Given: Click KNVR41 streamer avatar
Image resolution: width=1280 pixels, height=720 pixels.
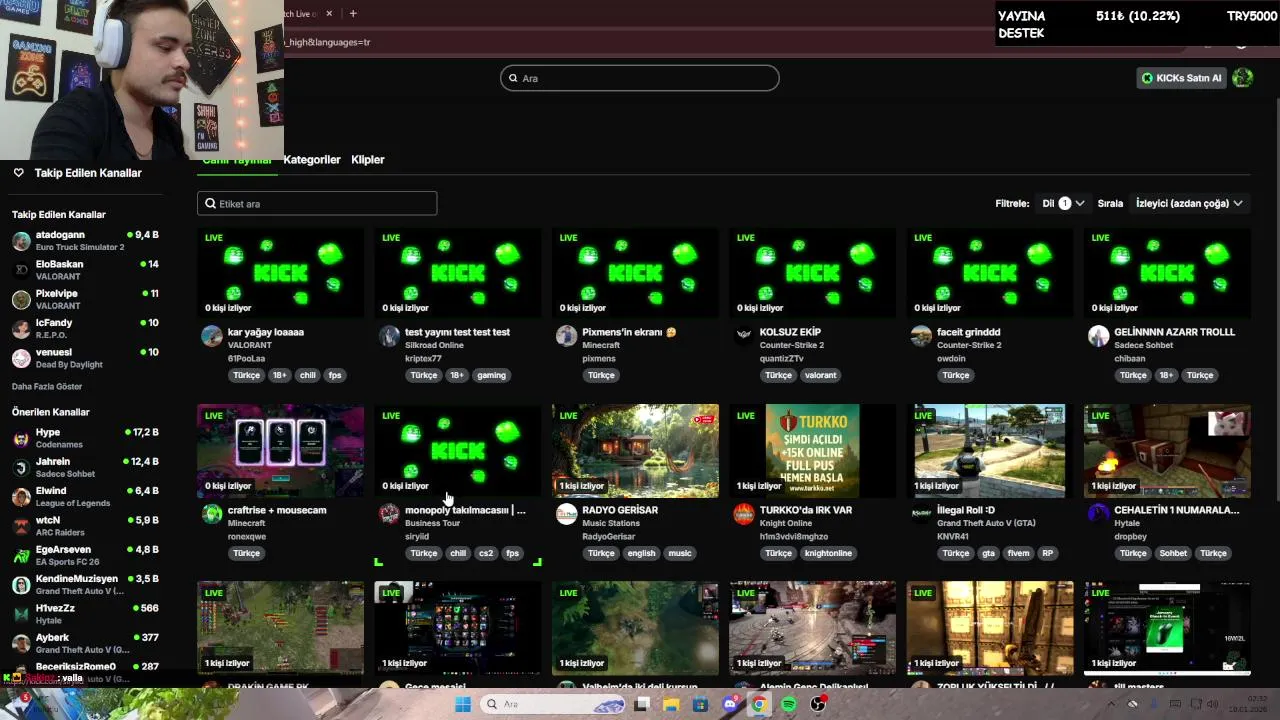Looking at the screenshot, I should click(921, 514).
